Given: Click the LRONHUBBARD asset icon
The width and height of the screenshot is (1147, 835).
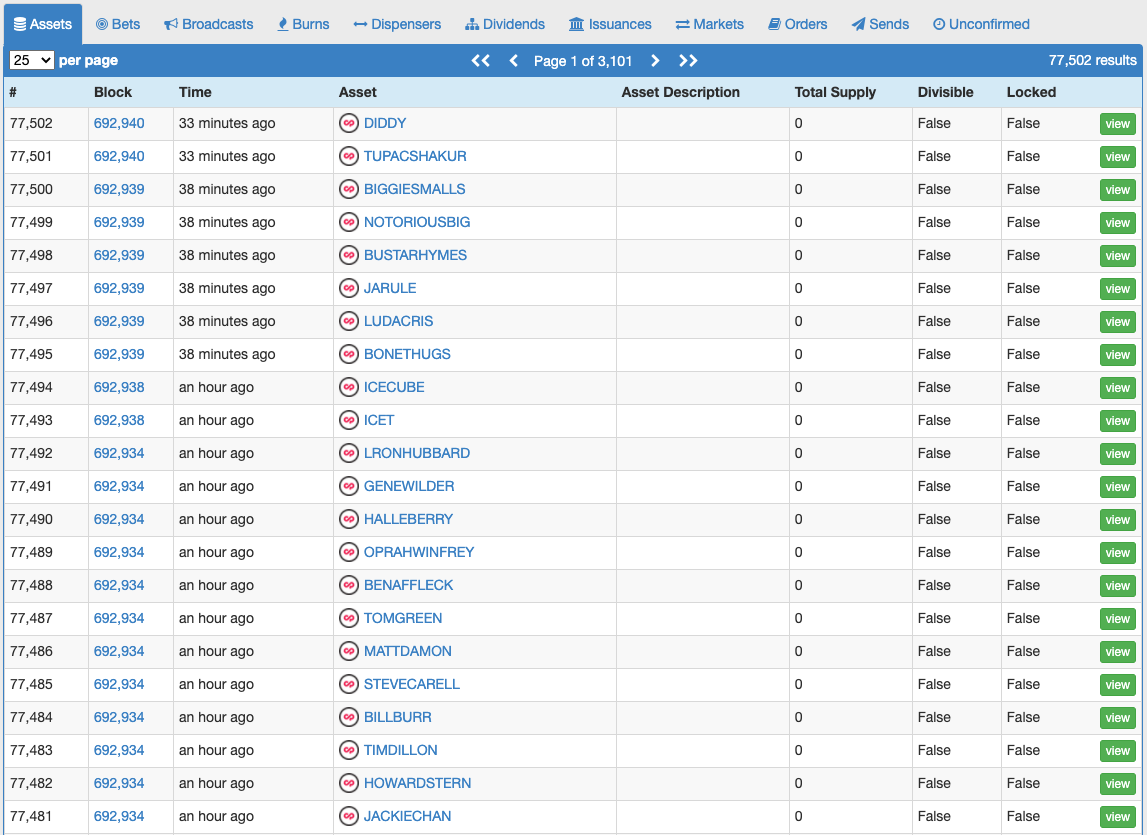Looking at the screenshot, I should [349, 454].
